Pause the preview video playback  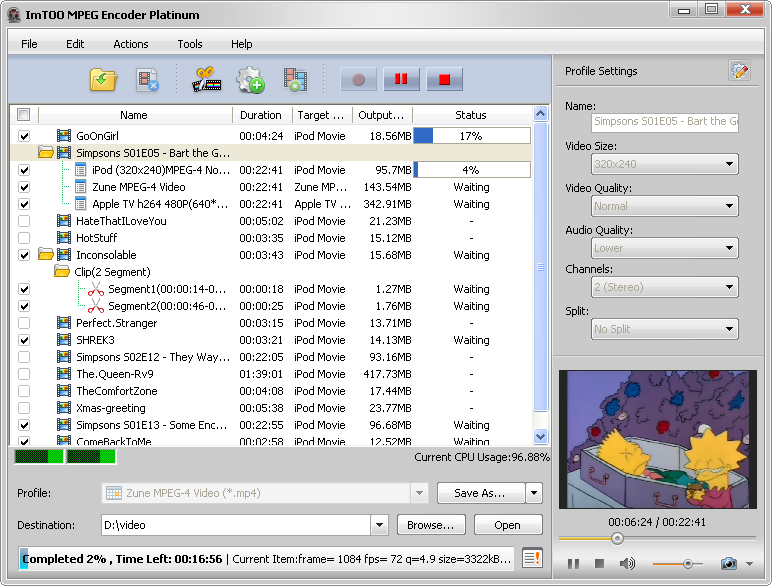(573, 563)
